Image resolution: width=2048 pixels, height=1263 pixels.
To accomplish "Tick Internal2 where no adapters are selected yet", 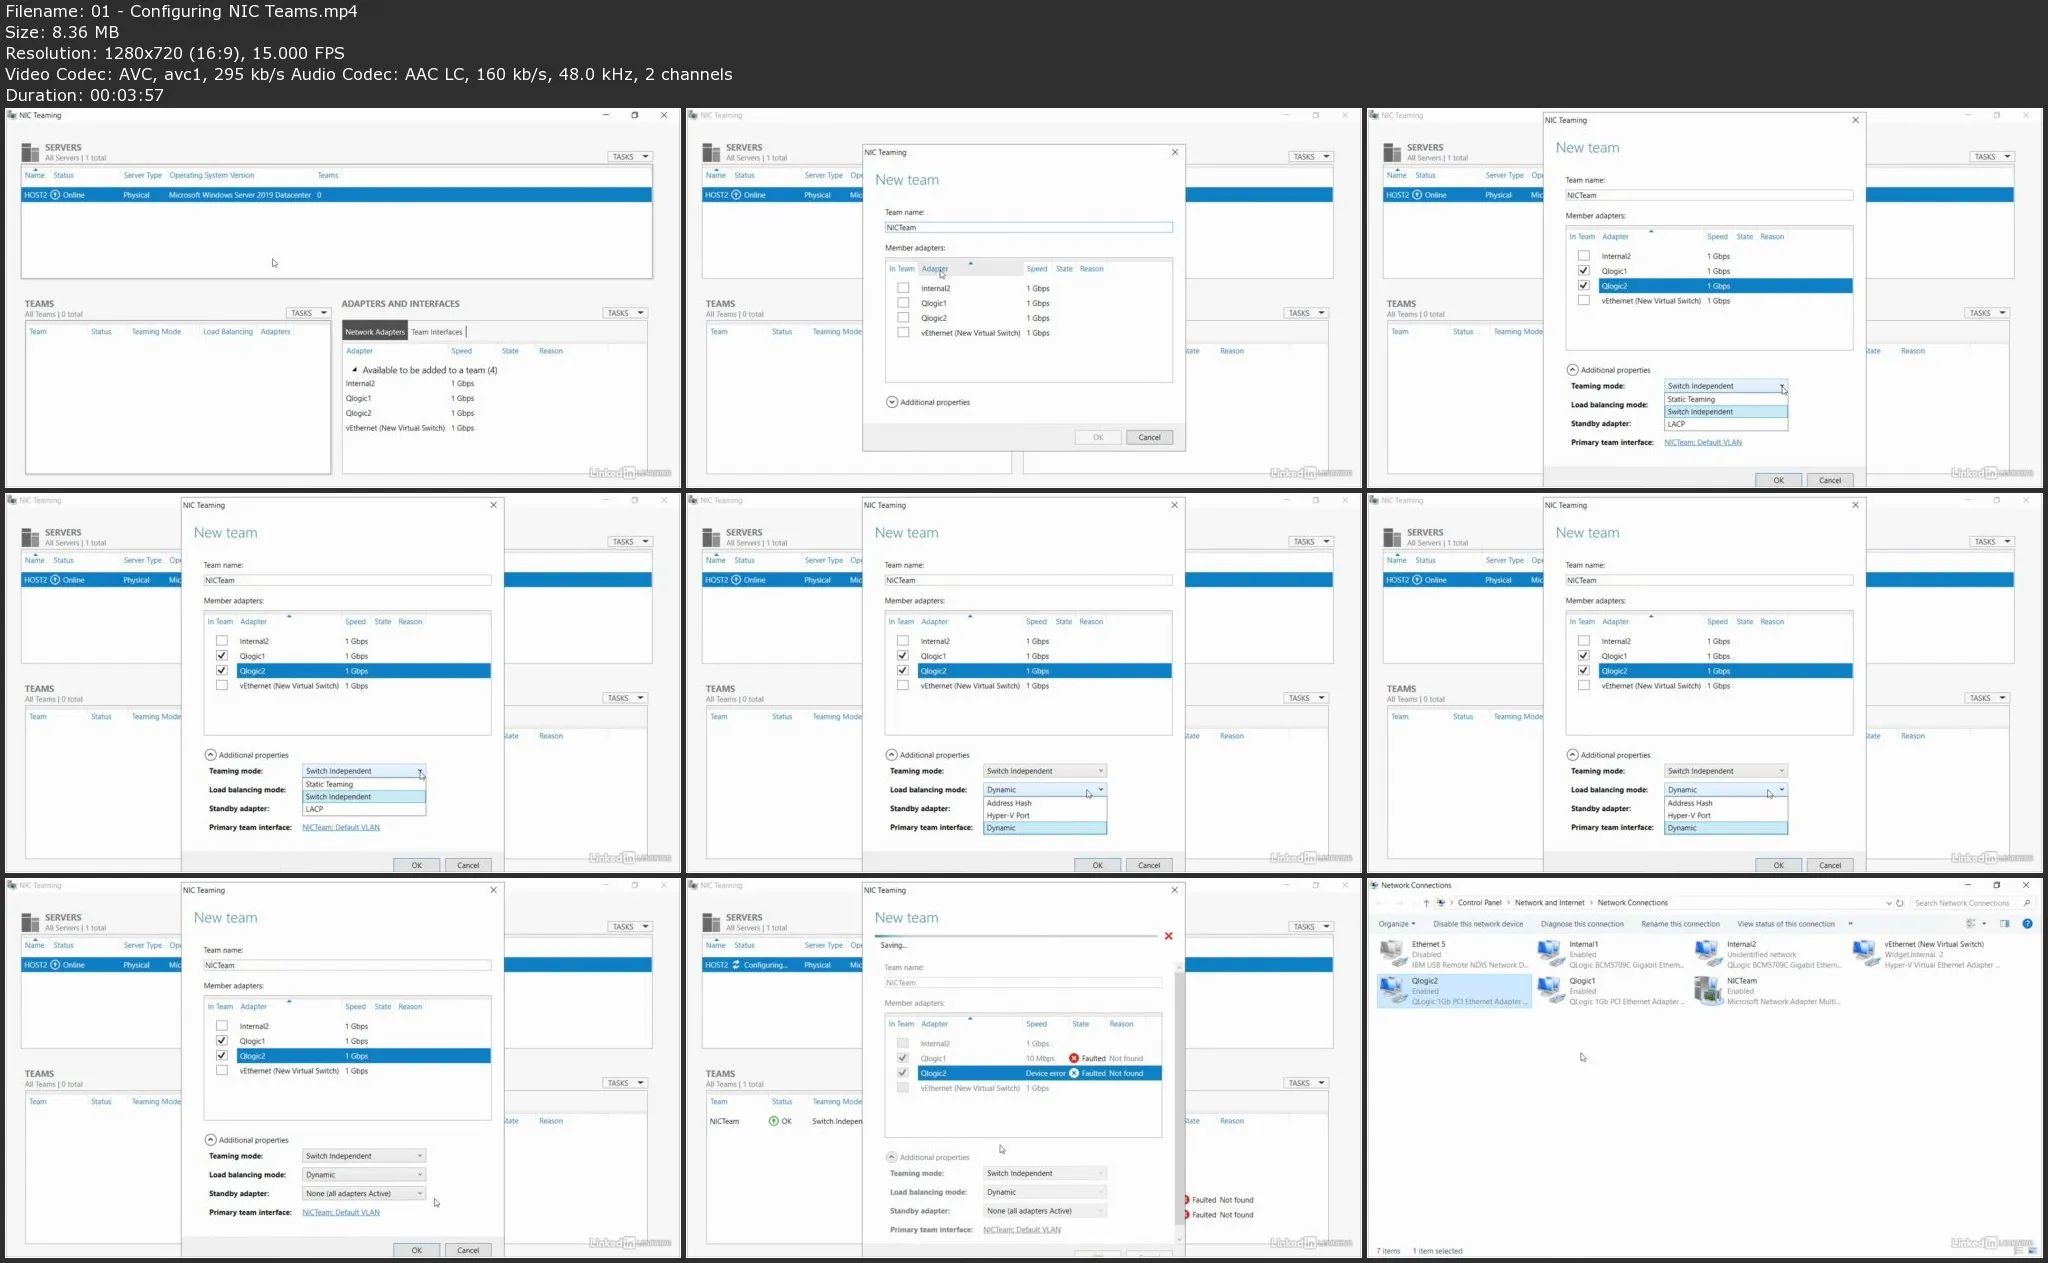I will click(903, 288).
